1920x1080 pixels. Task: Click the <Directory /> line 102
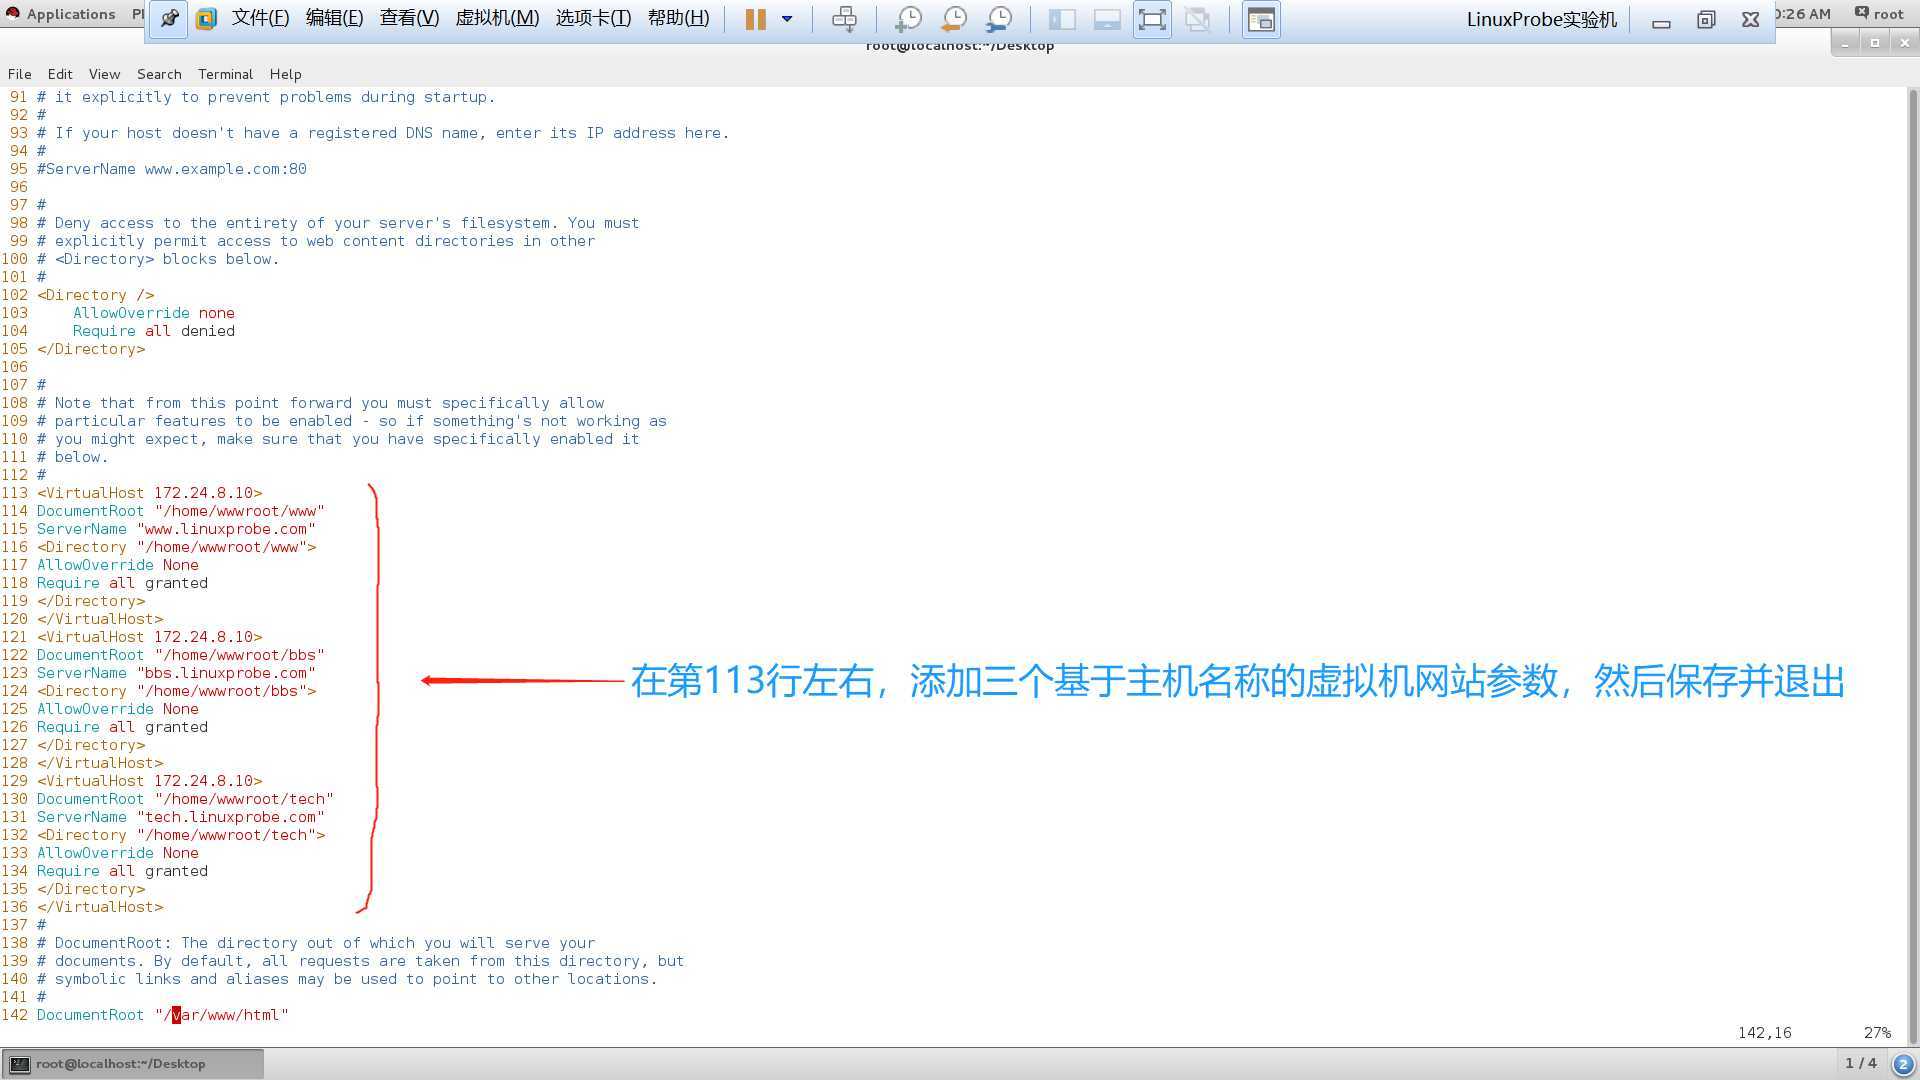[96, 295]
